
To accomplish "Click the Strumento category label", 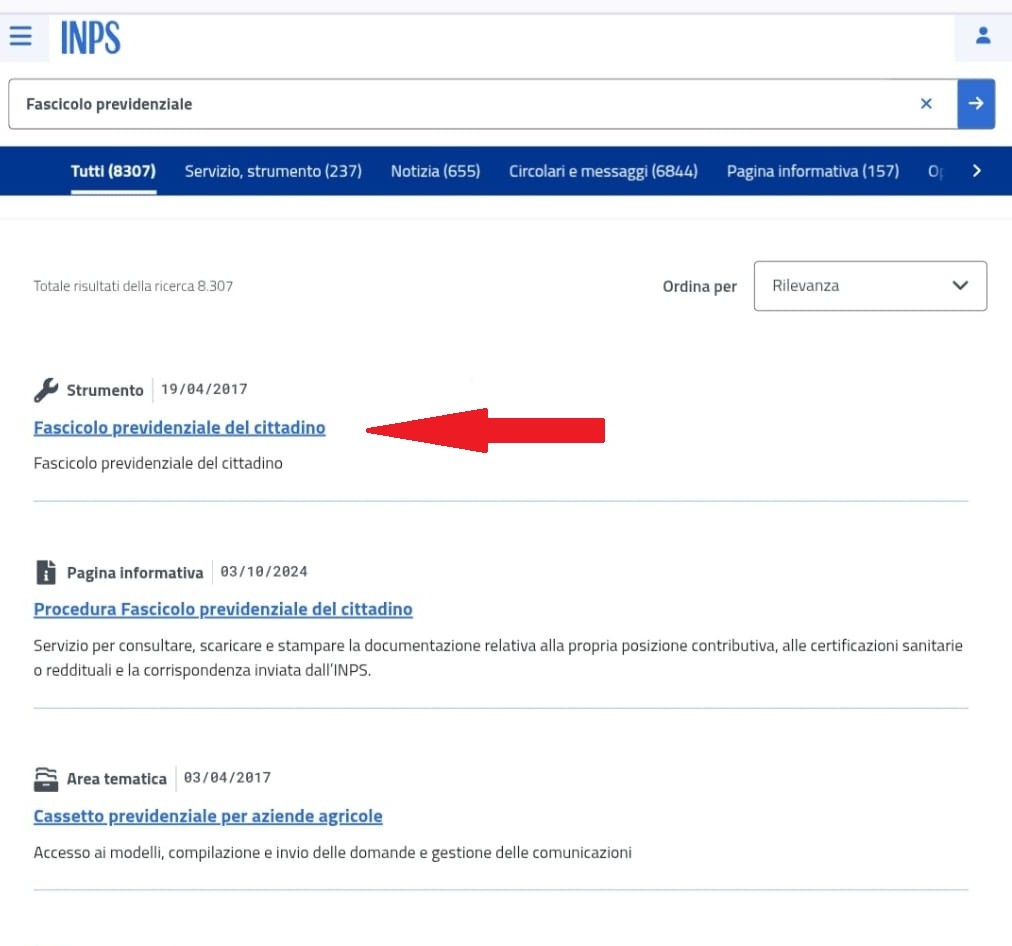I will [x=105, y=390].
